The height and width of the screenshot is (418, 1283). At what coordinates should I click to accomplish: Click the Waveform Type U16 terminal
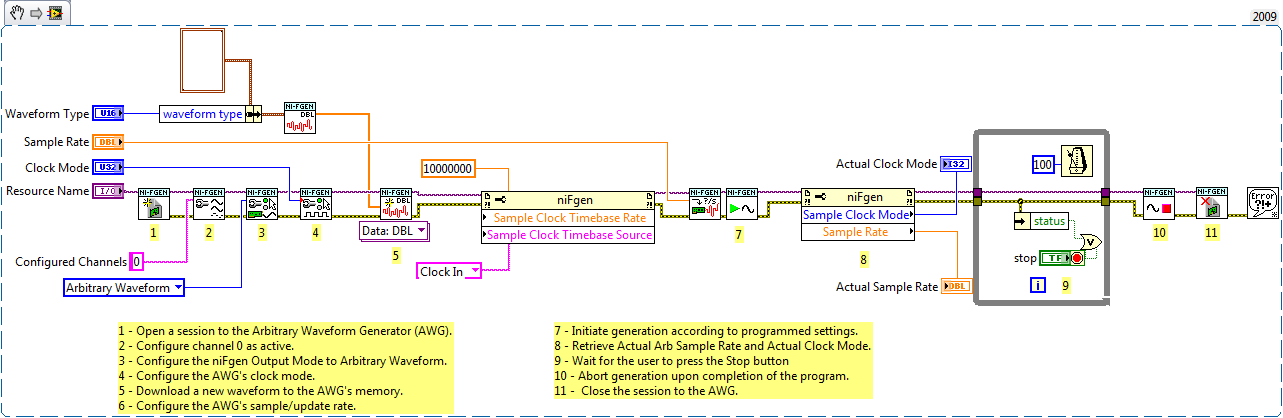click(107, 113)
